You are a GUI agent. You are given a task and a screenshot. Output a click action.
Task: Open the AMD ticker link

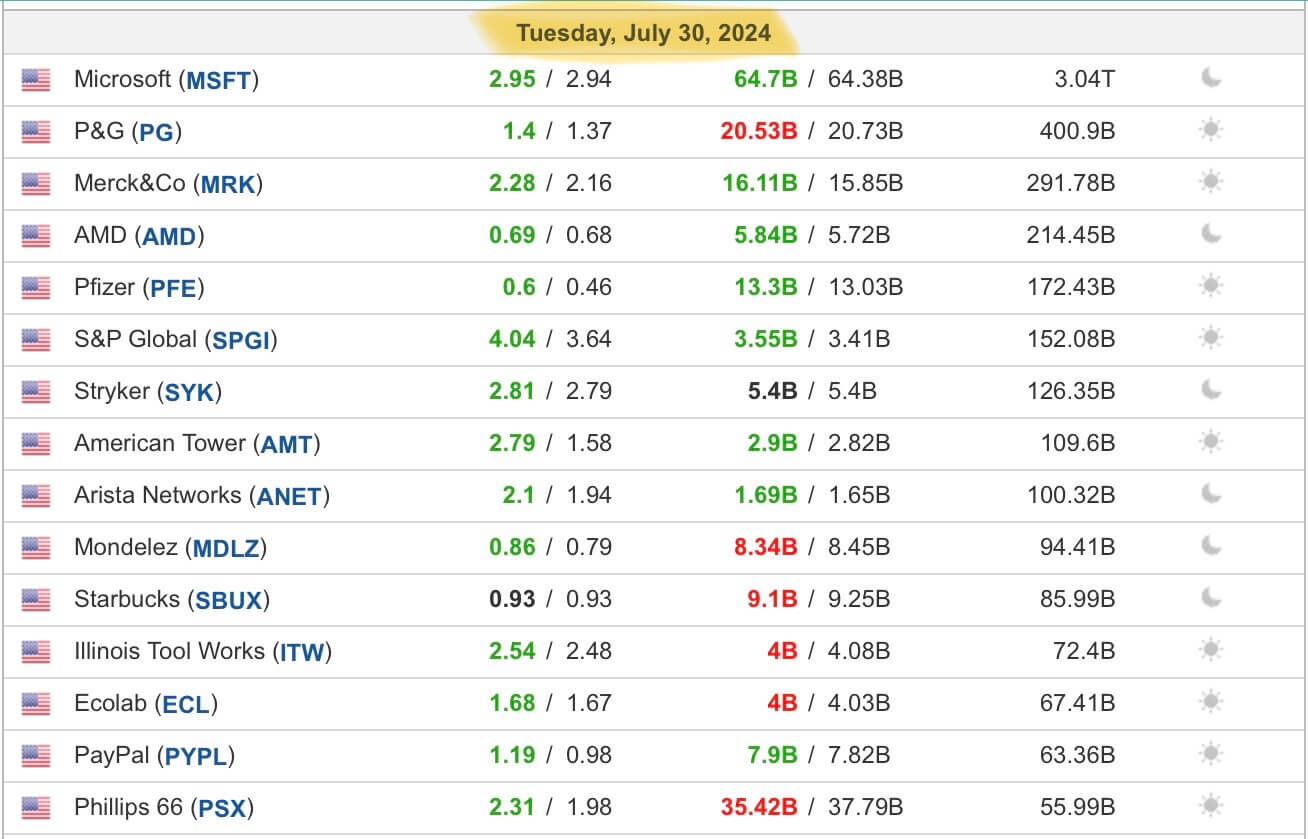tap(169, 236)
